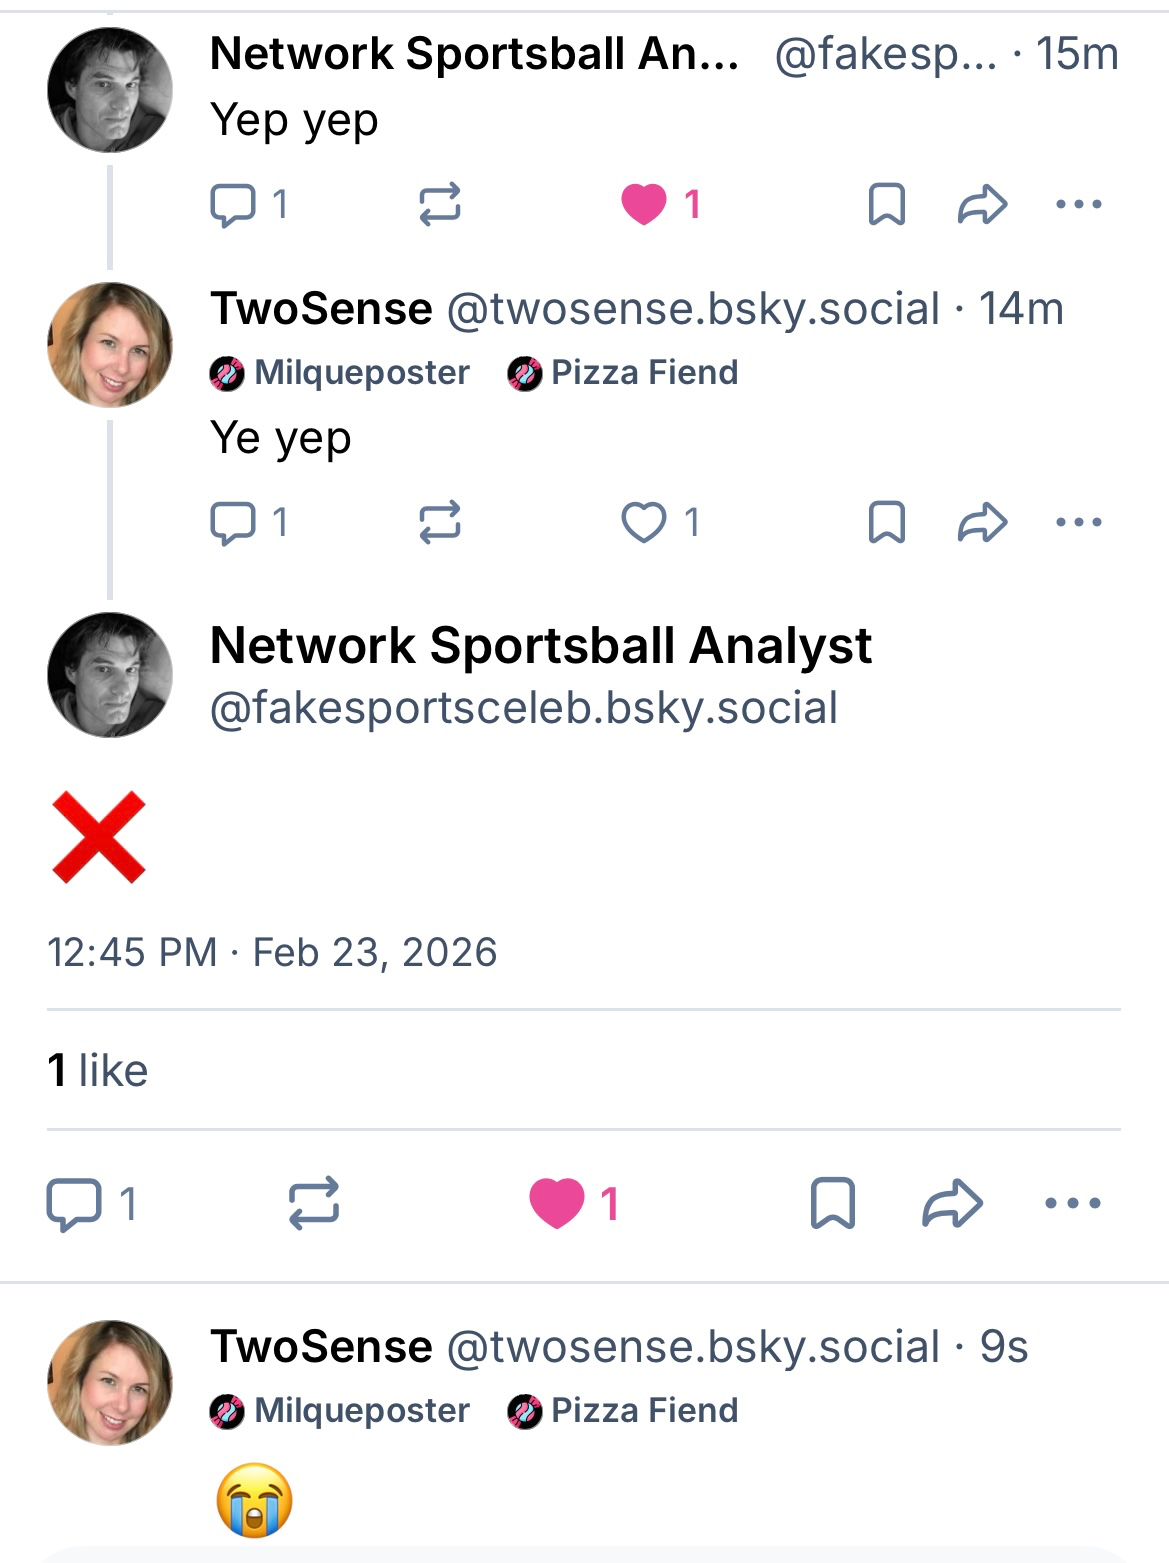Share the "Ye yep" post
The height and width of the screenshot is (1563, 1169).
(982, 522)
